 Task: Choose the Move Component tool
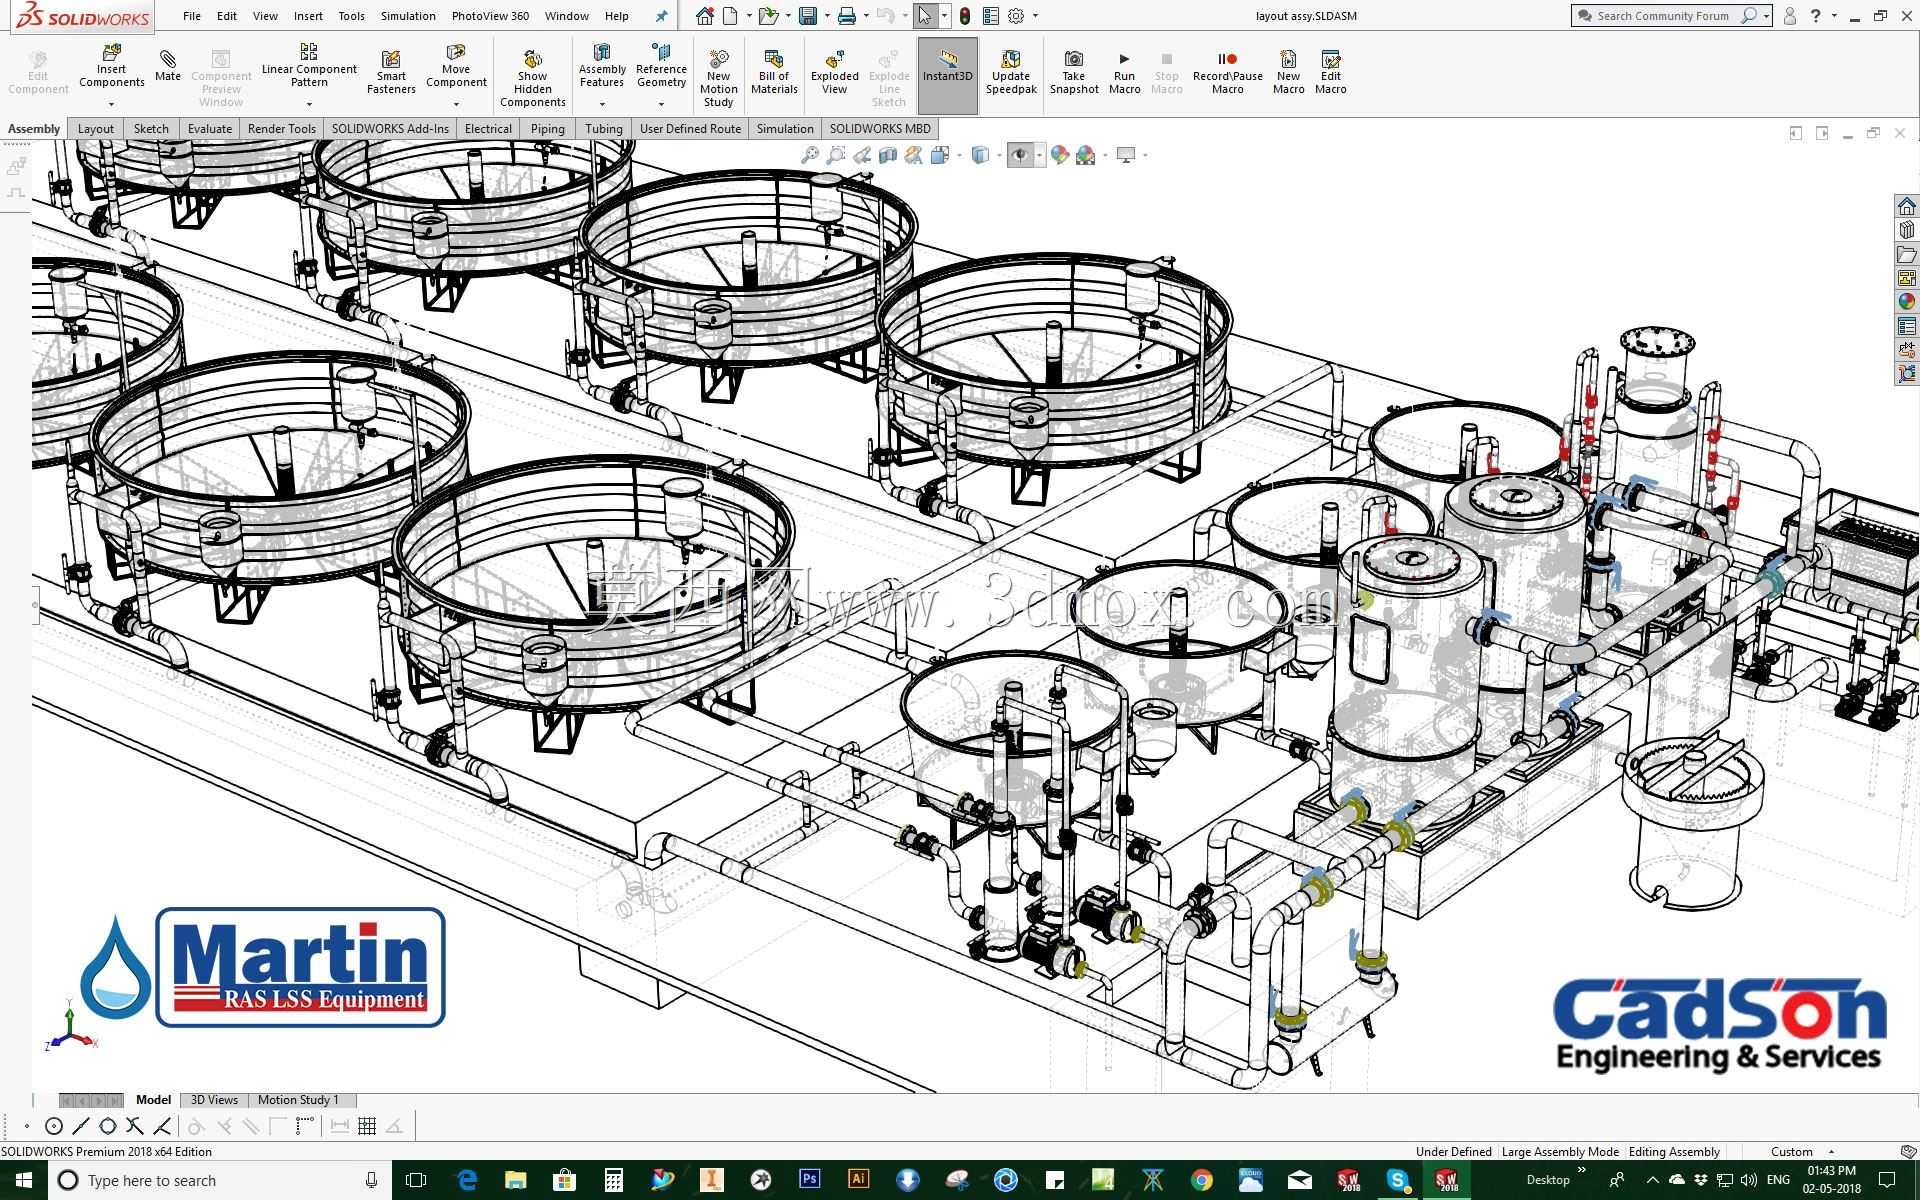[456, 66]
